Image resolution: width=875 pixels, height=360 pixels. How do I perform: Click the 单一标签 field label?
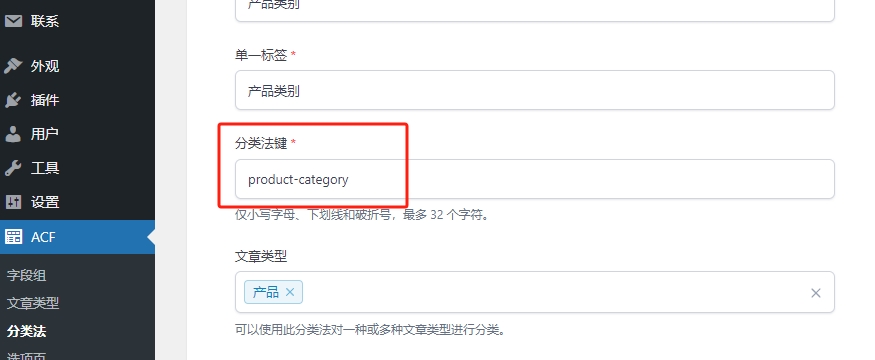pyautogui.click(x=261, y=55)
